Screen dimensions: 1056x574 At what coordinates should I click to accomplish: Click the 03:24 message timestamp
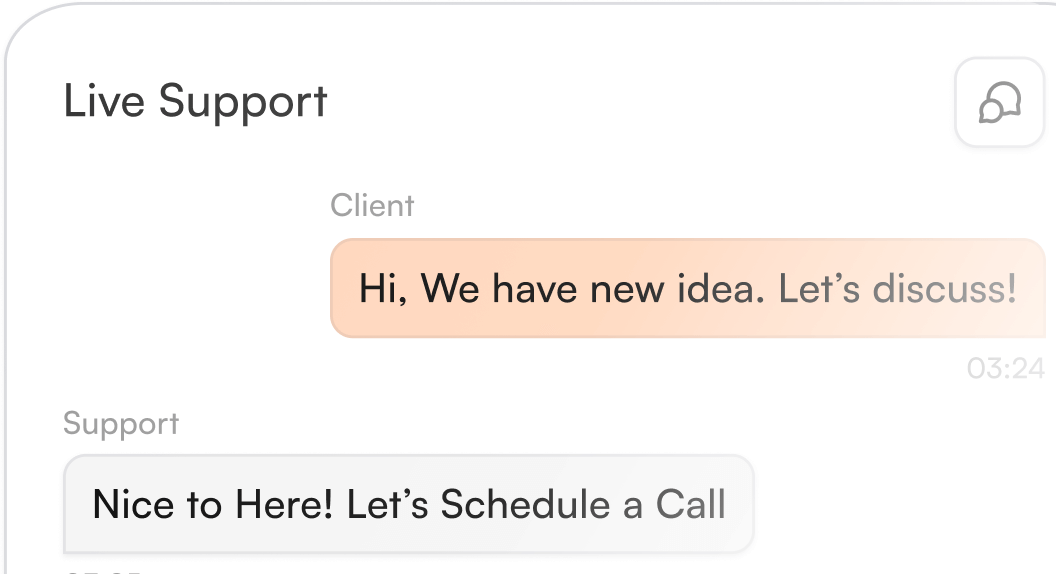1005,369
